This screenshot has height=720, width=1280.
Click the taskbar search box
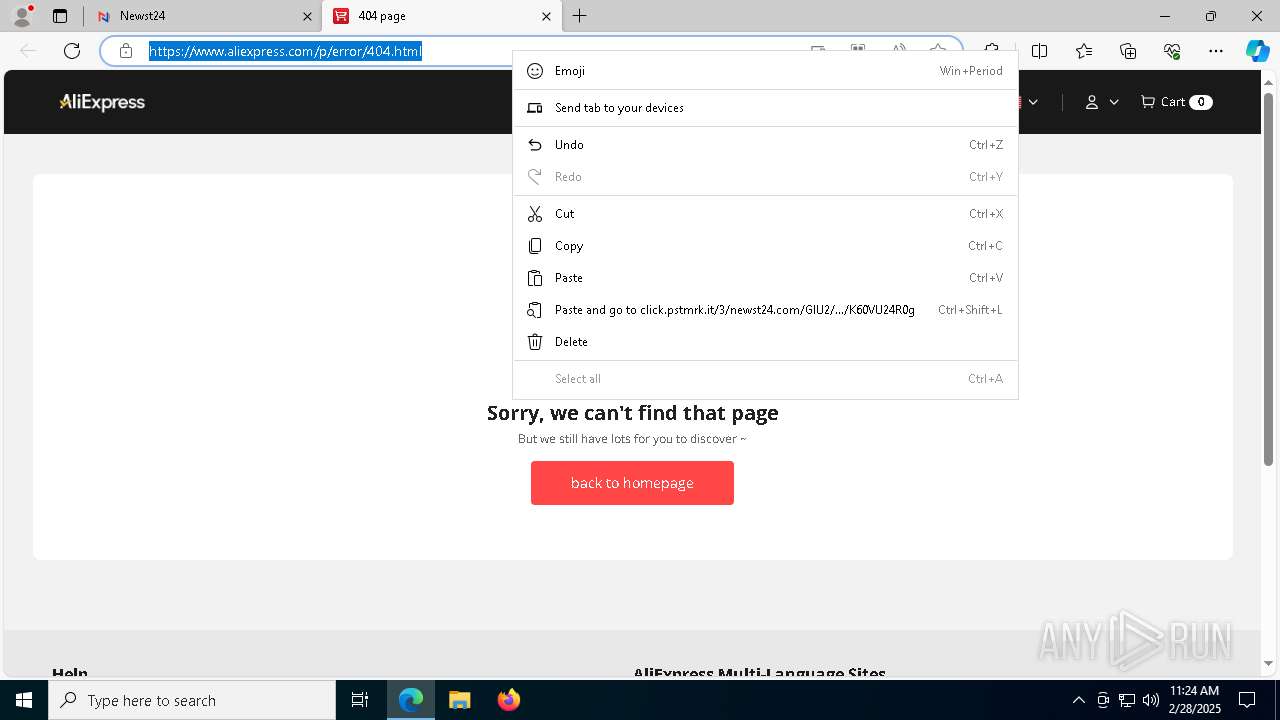(192, 700)
